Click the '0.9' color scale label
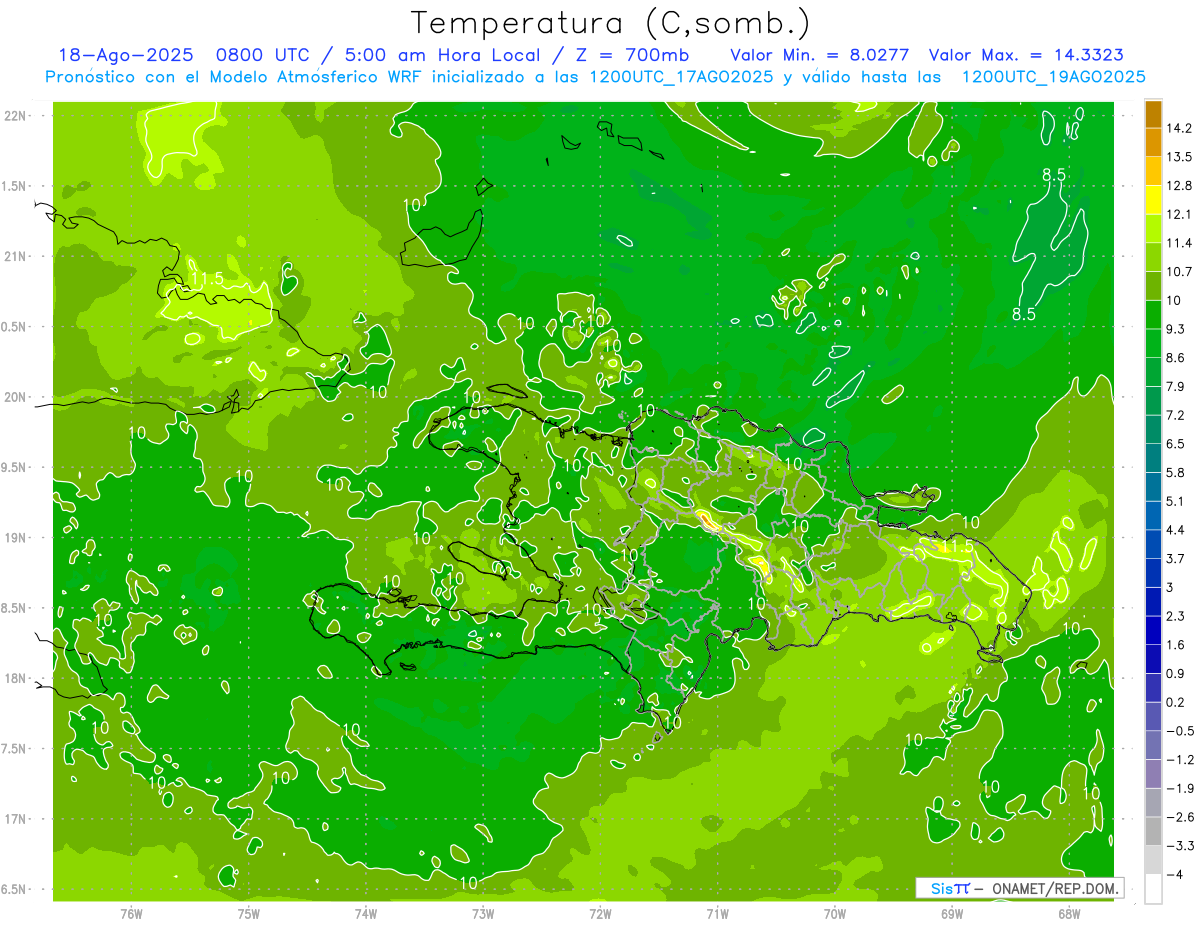Screen dimensions: 1200x927 [x=1177, y=673]
